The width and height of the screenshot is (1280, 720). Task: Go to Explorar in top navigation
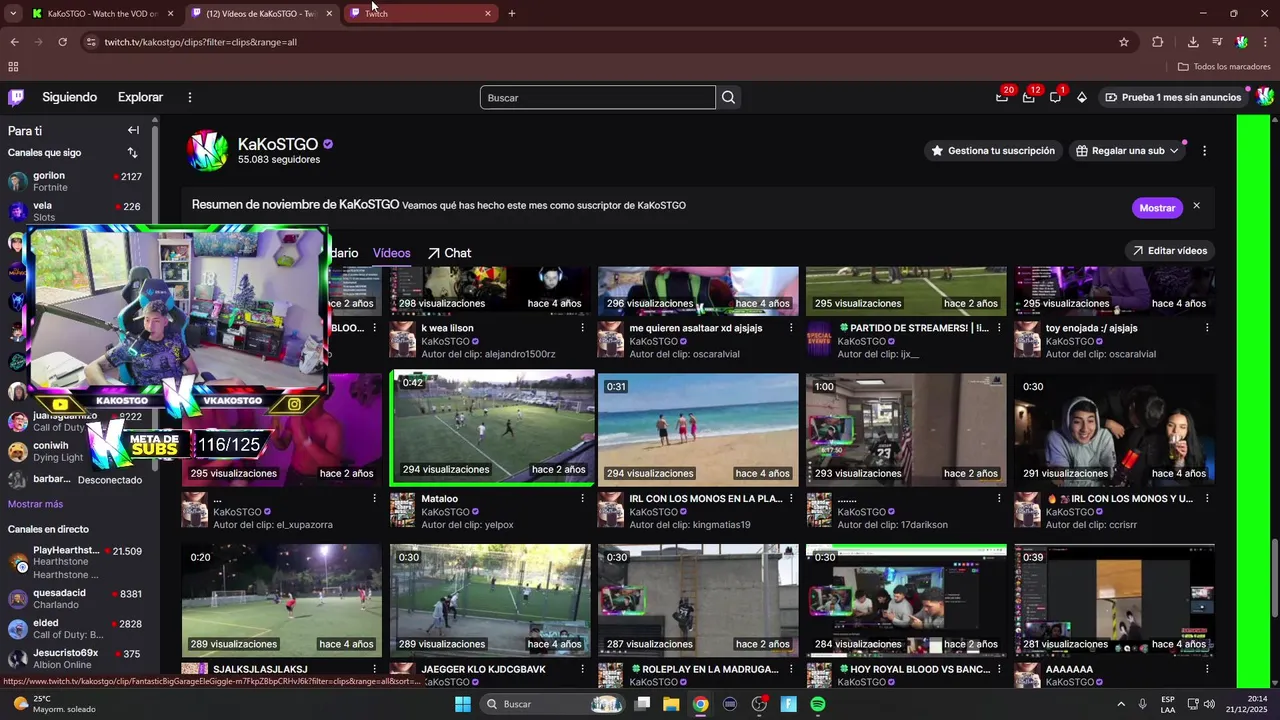pos(140,97)
